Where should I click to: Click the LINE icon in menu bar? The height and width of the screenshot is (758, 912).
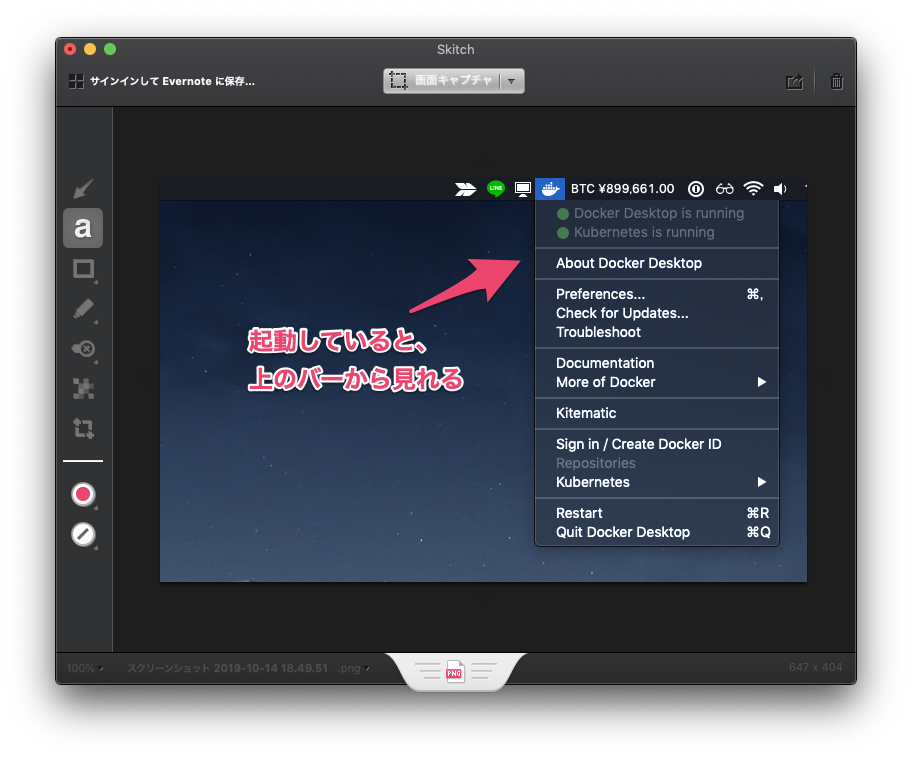click(x=496, y=188)
